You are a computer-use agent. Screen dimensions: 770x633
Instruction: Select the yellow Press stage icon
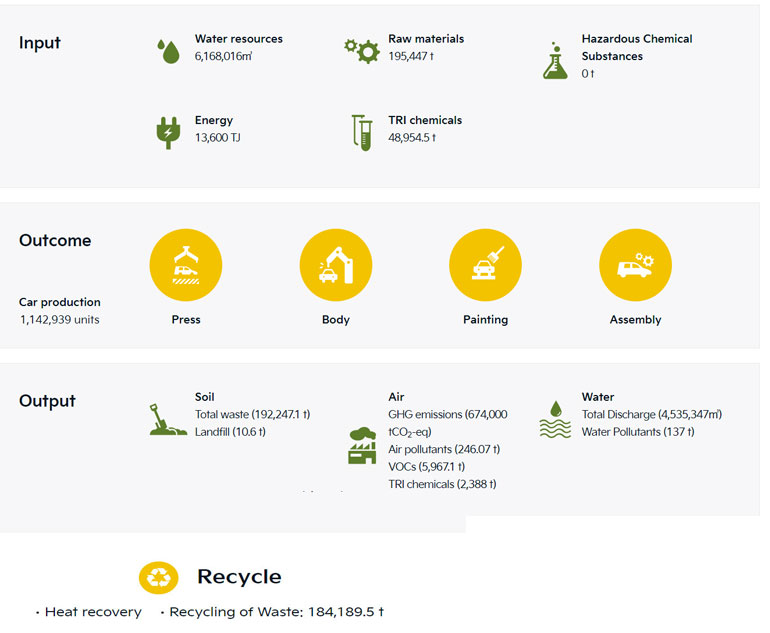(x=186, y=265)
